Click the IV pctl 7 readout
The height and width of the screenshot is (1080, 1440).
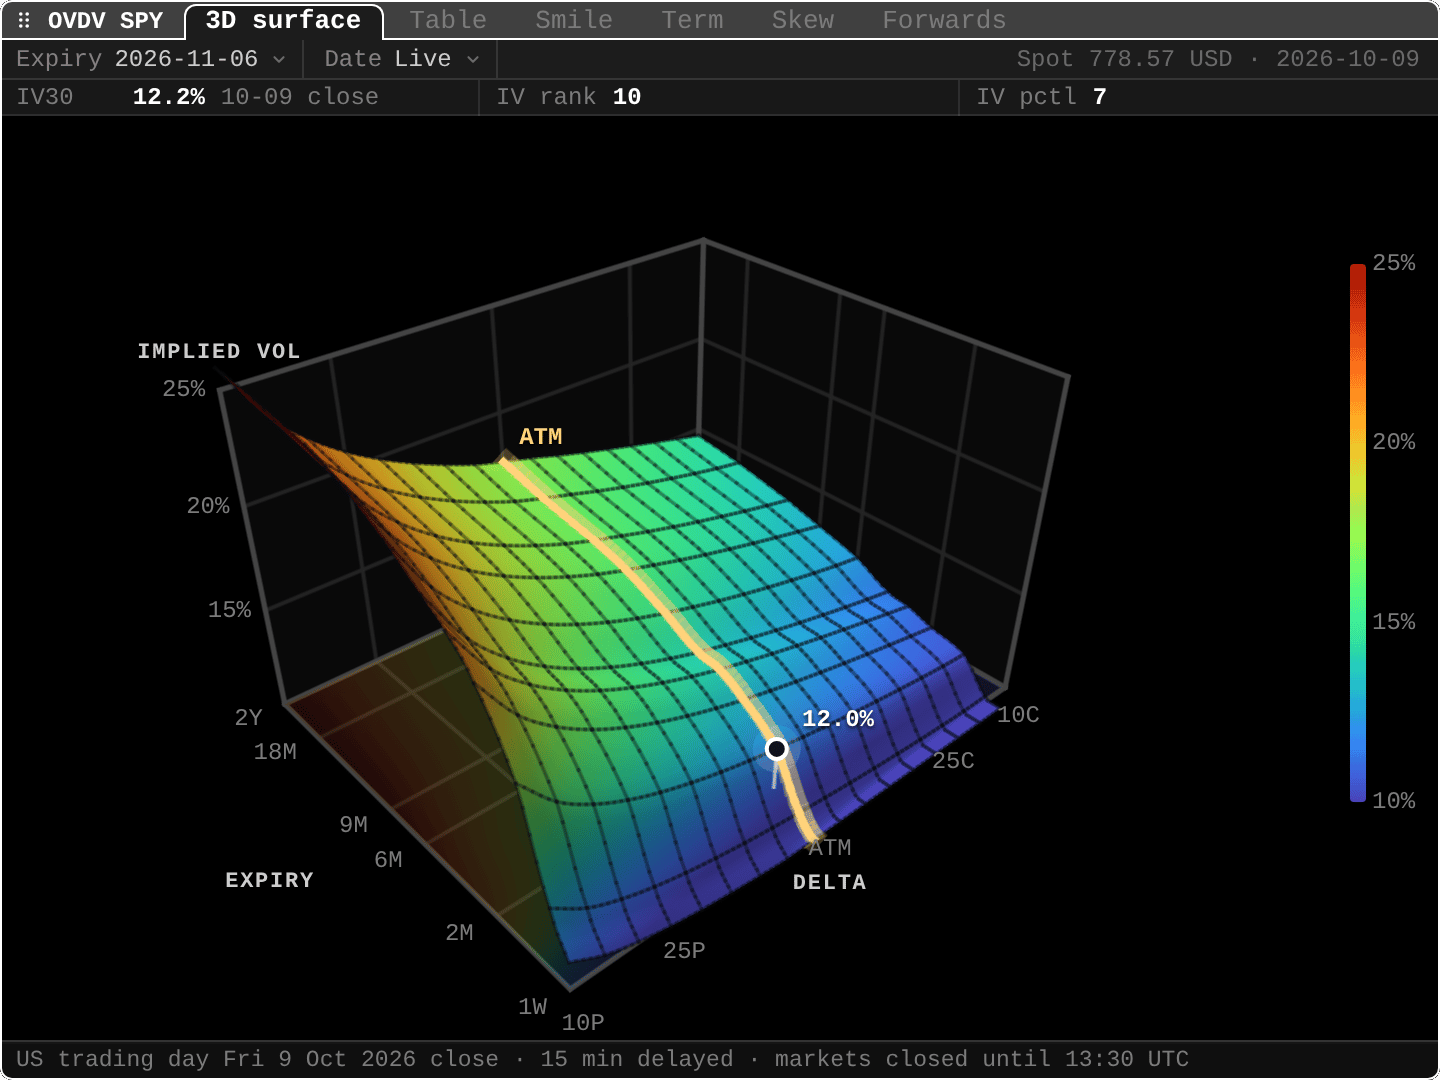[x=1042, y=97]
